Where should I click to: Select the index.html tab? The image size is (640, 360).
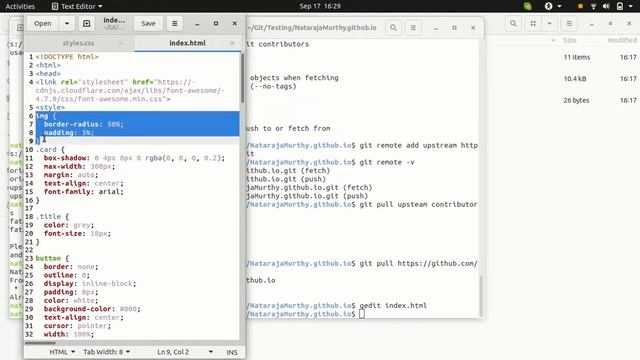tap(187, 43)
